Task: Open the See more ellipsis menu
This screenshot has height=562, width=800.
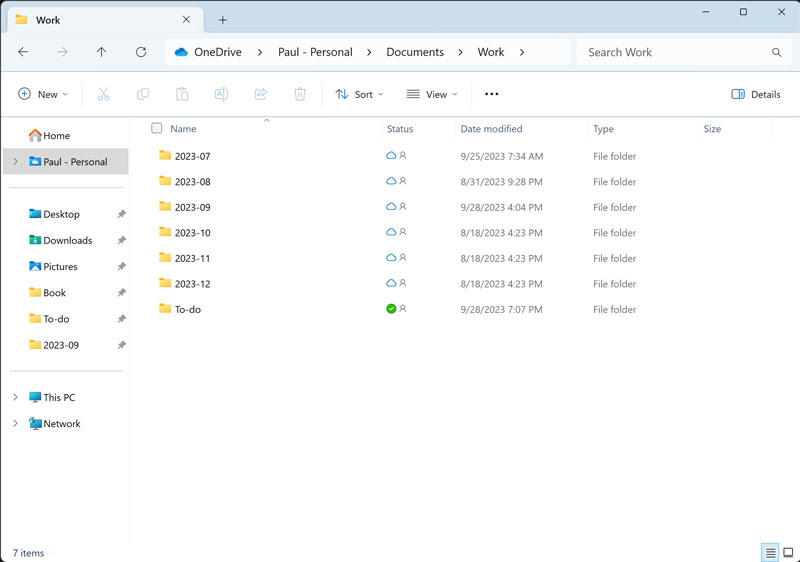Action: pyautogui.click(x=491, y=94)
